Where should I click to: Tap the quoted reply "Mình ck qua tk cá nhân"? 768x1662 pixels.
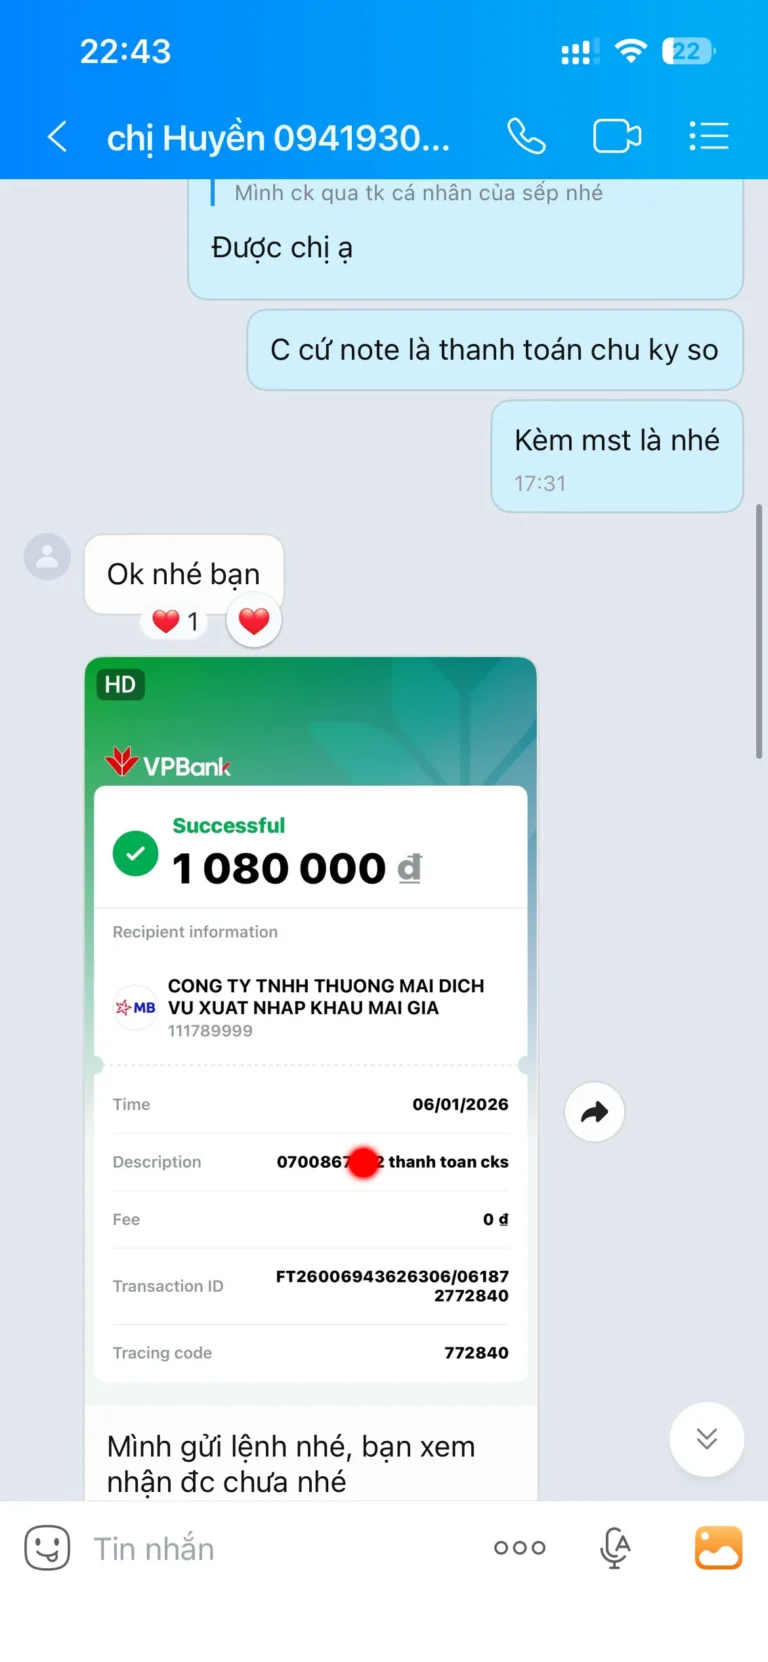(418, 193)
